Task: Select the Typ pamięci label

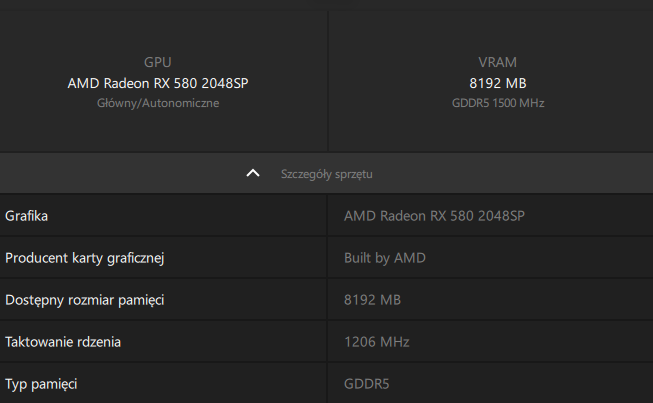Action: point(41,384)
